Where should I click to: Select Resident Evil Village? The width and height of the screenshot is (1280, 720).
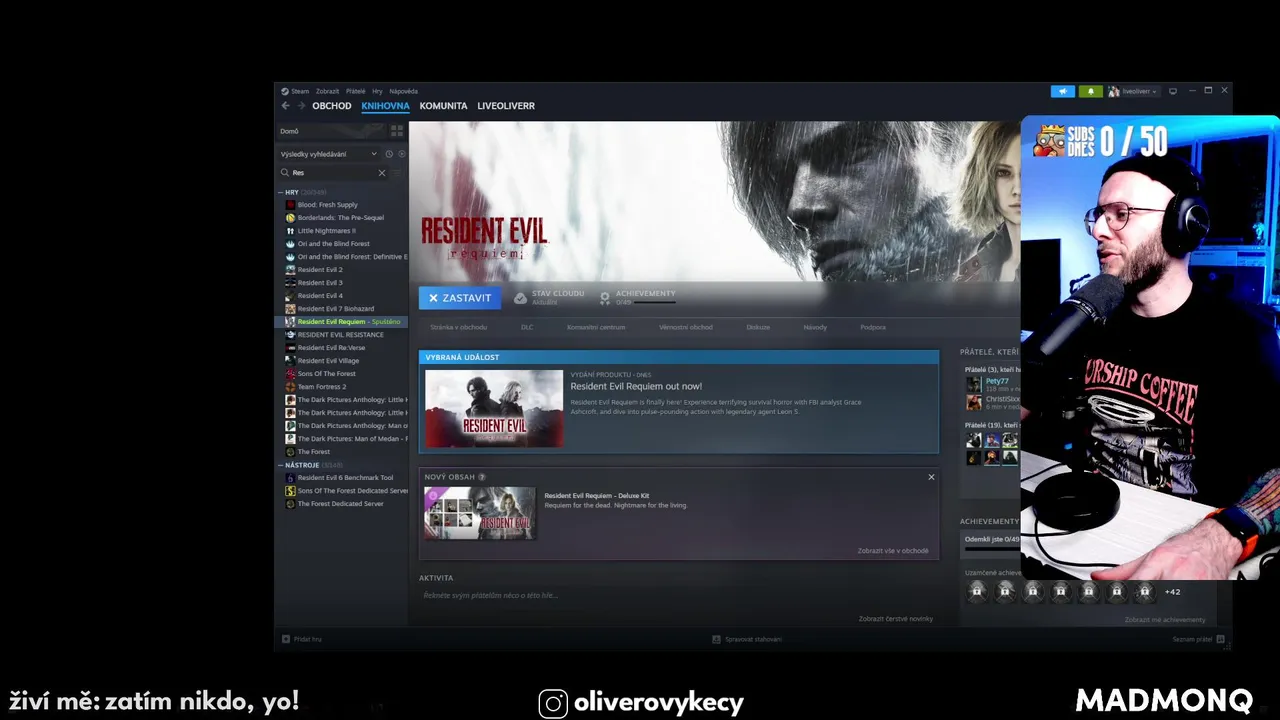coord(328,361)
